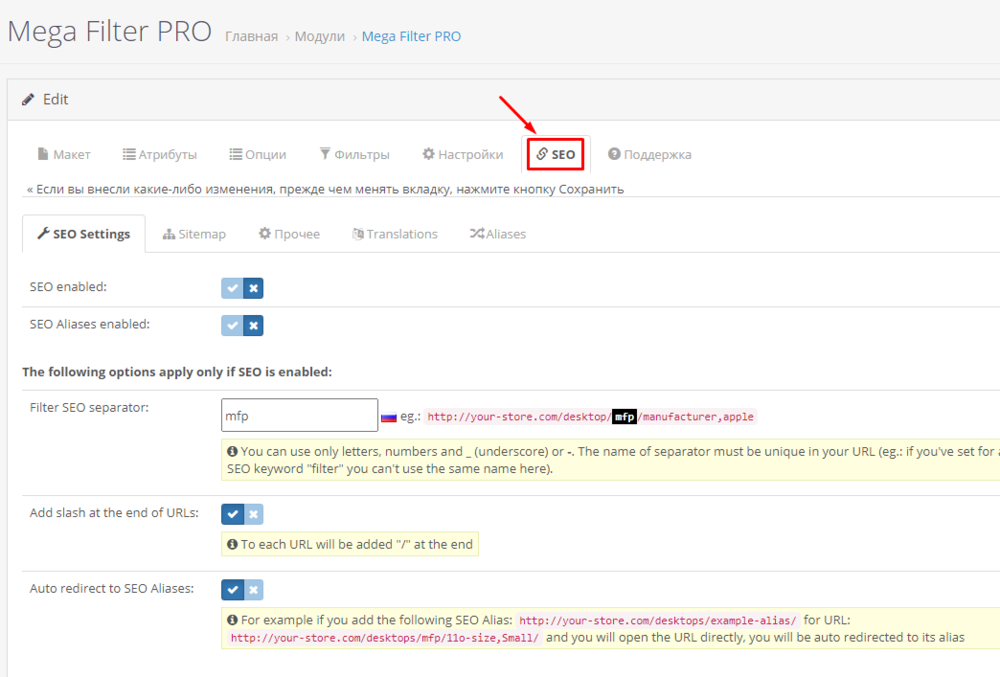Click the Прочее gear icon

pyautogui.click(x=265, y=233)
